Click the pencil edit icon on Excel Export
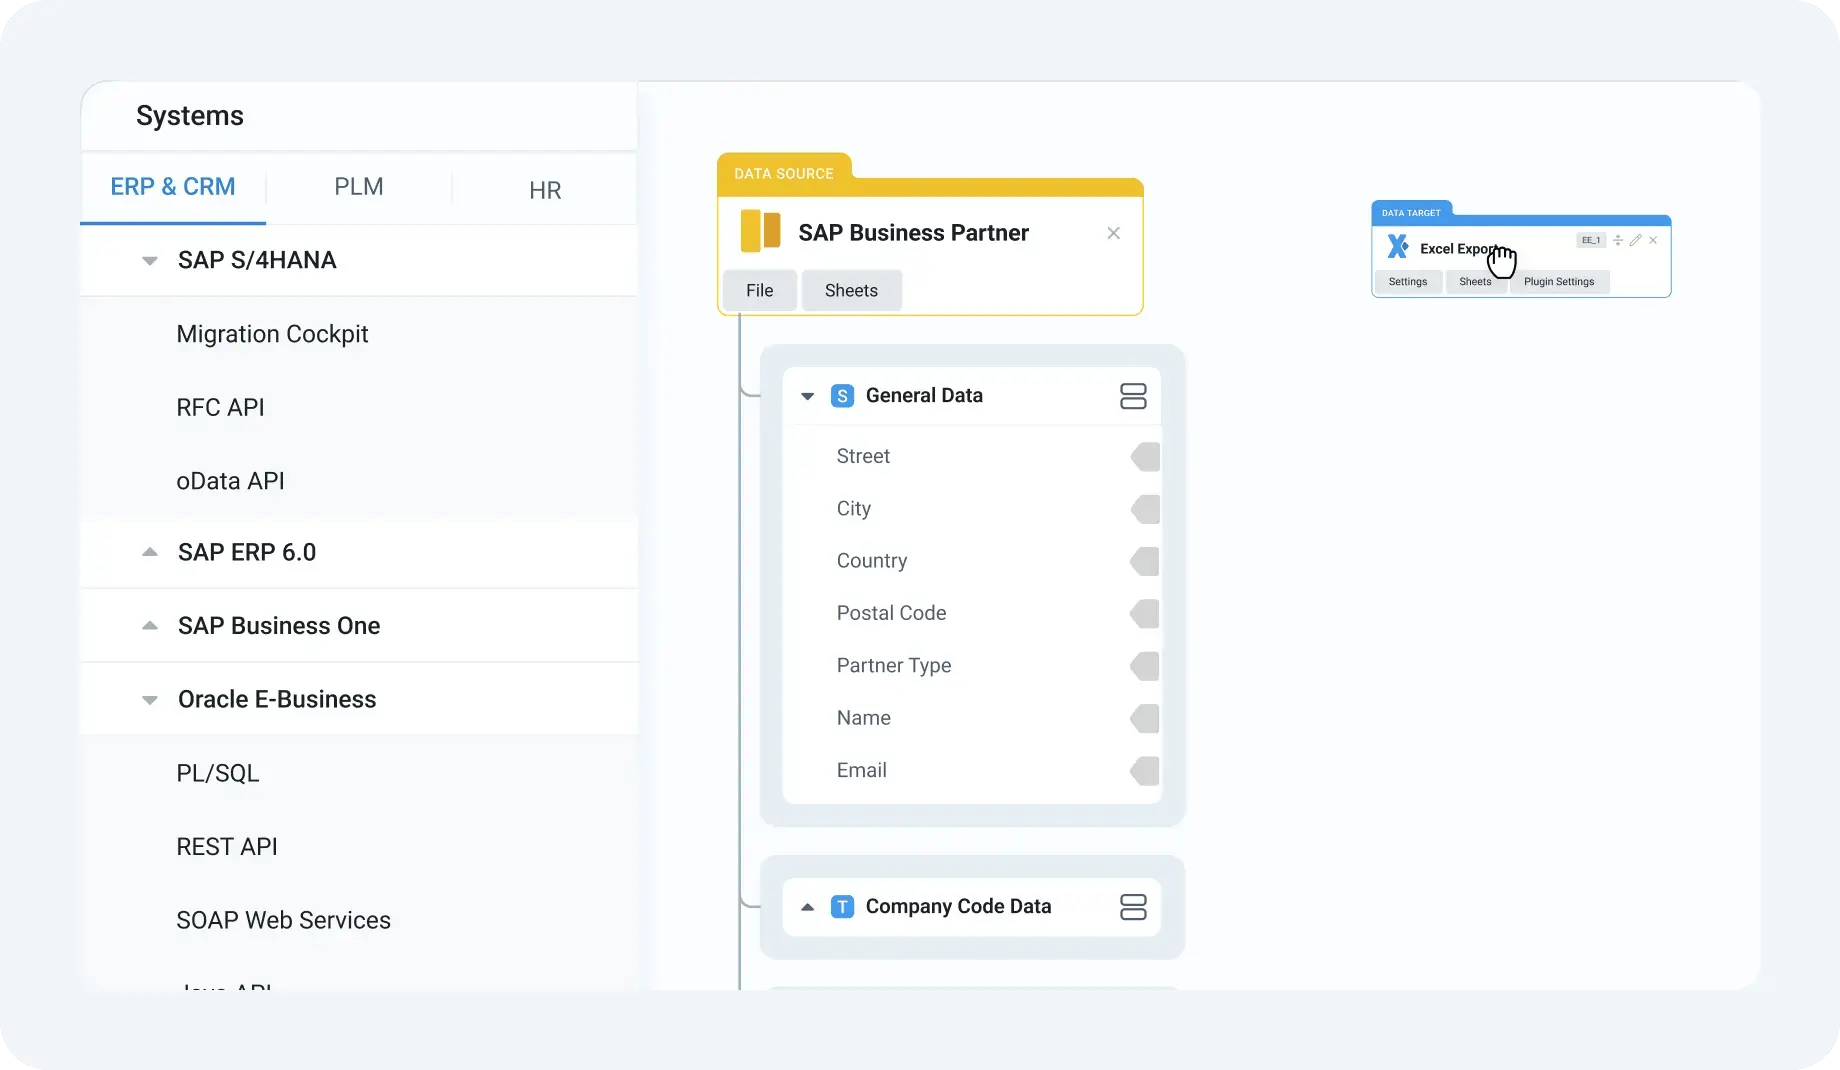This screenshot has width=1840, height=1070. [x=1635, y=240]
